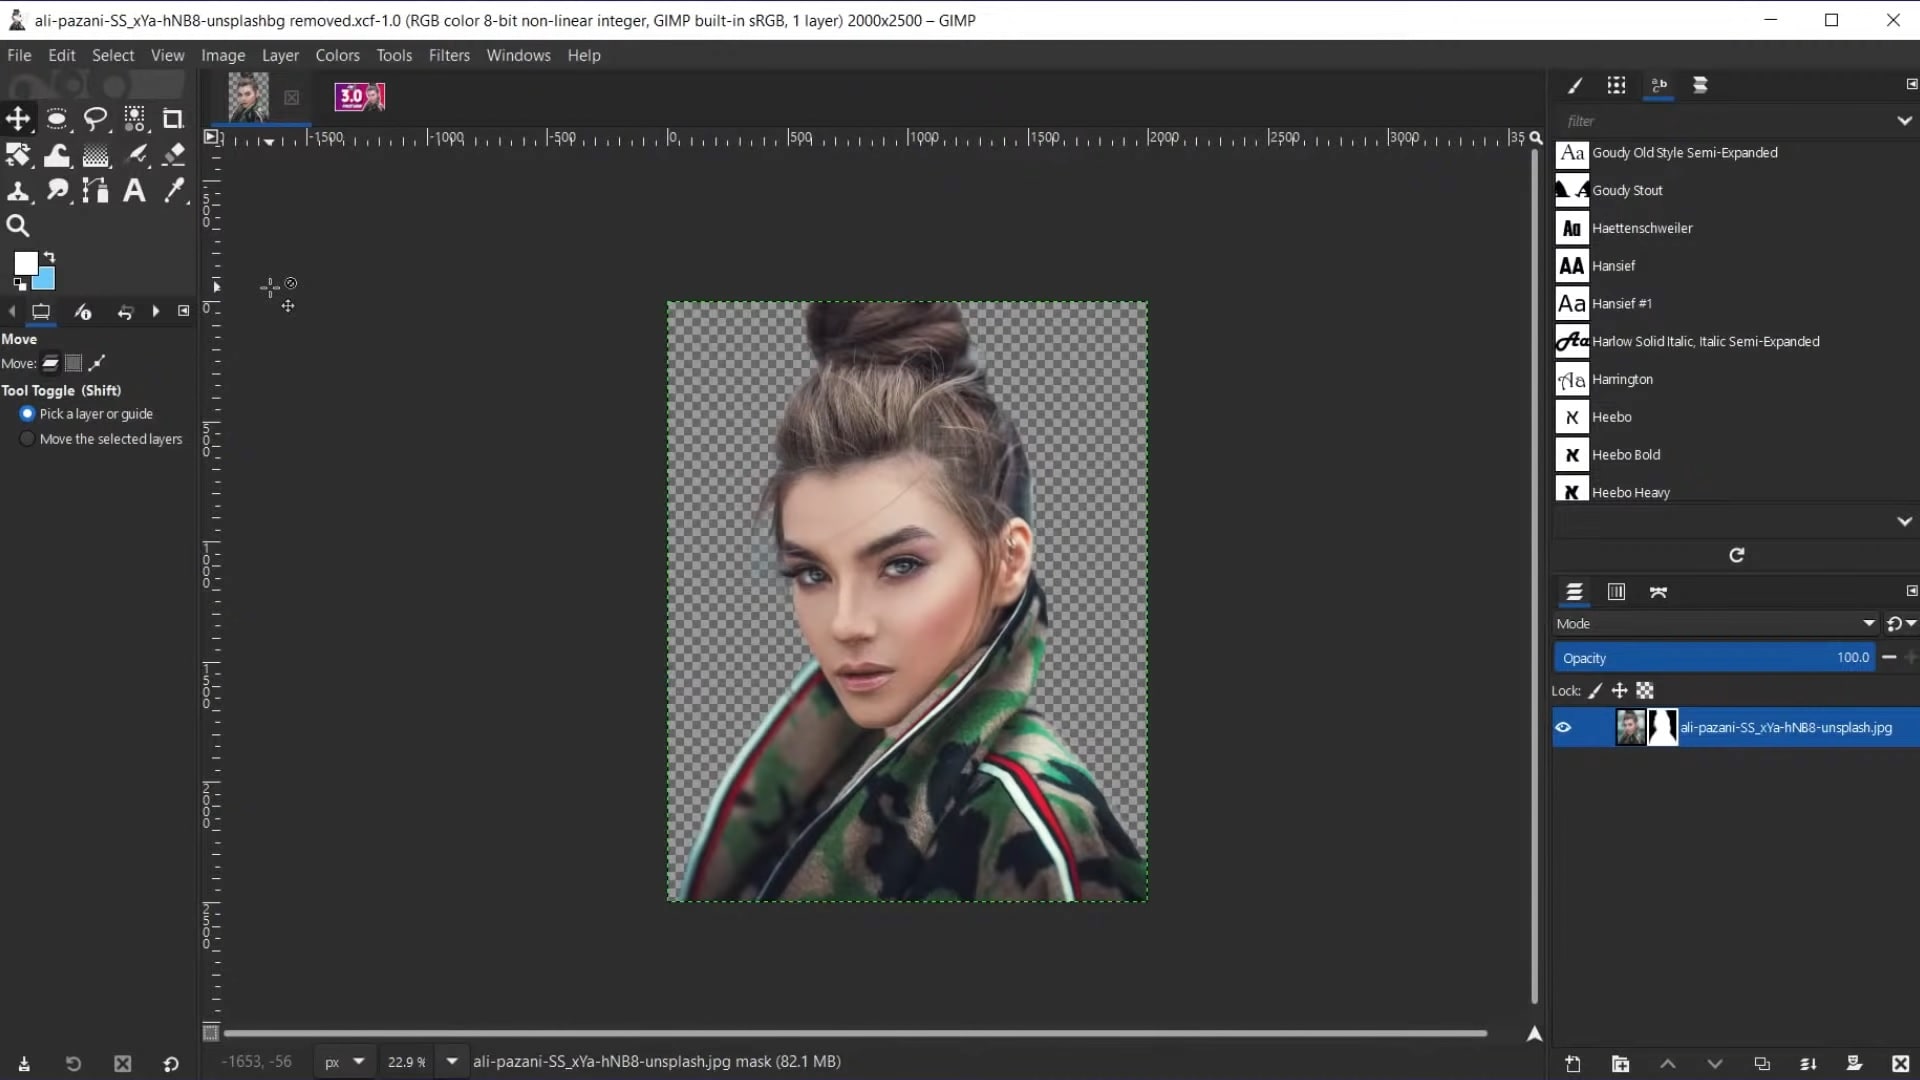Select the Text tool
This screenshot has height=1080, width=1920.
[x=134, y=191]
